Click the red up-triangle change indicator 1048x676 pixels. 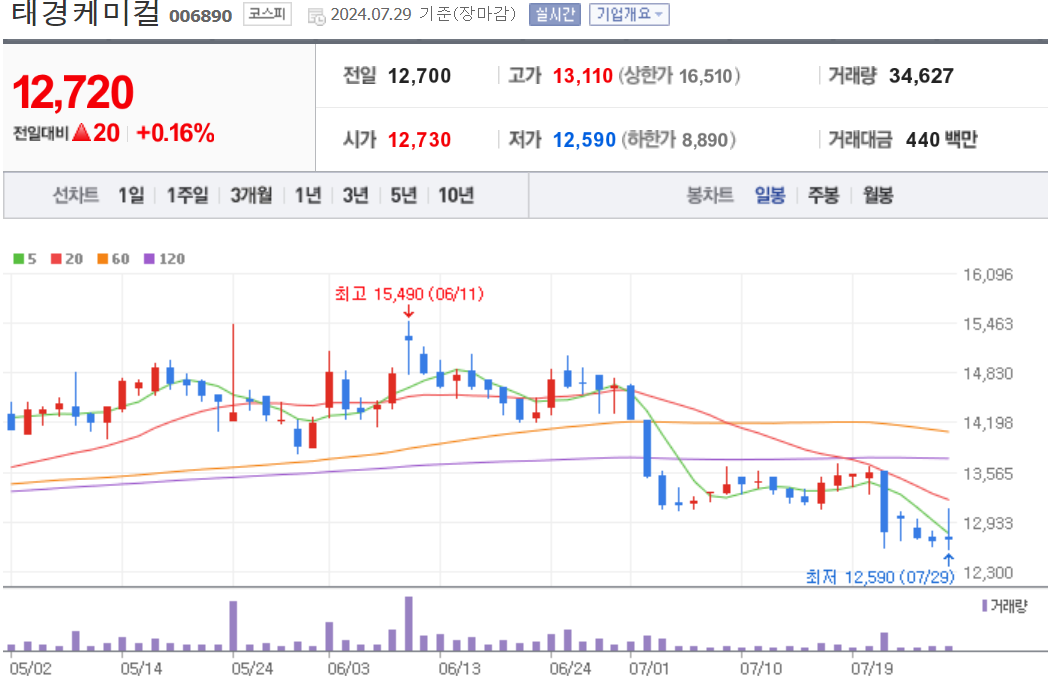coord(82,132)
